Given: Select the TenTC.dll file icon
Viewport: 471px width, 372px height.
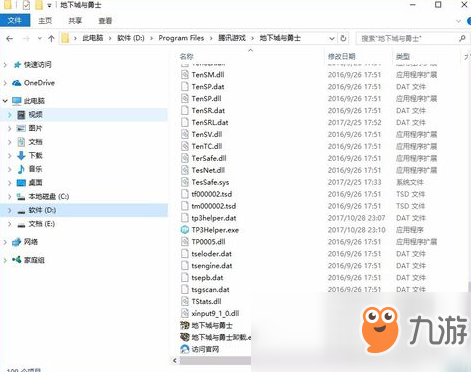Looking at the screenshot, I should tap(185, 146).
